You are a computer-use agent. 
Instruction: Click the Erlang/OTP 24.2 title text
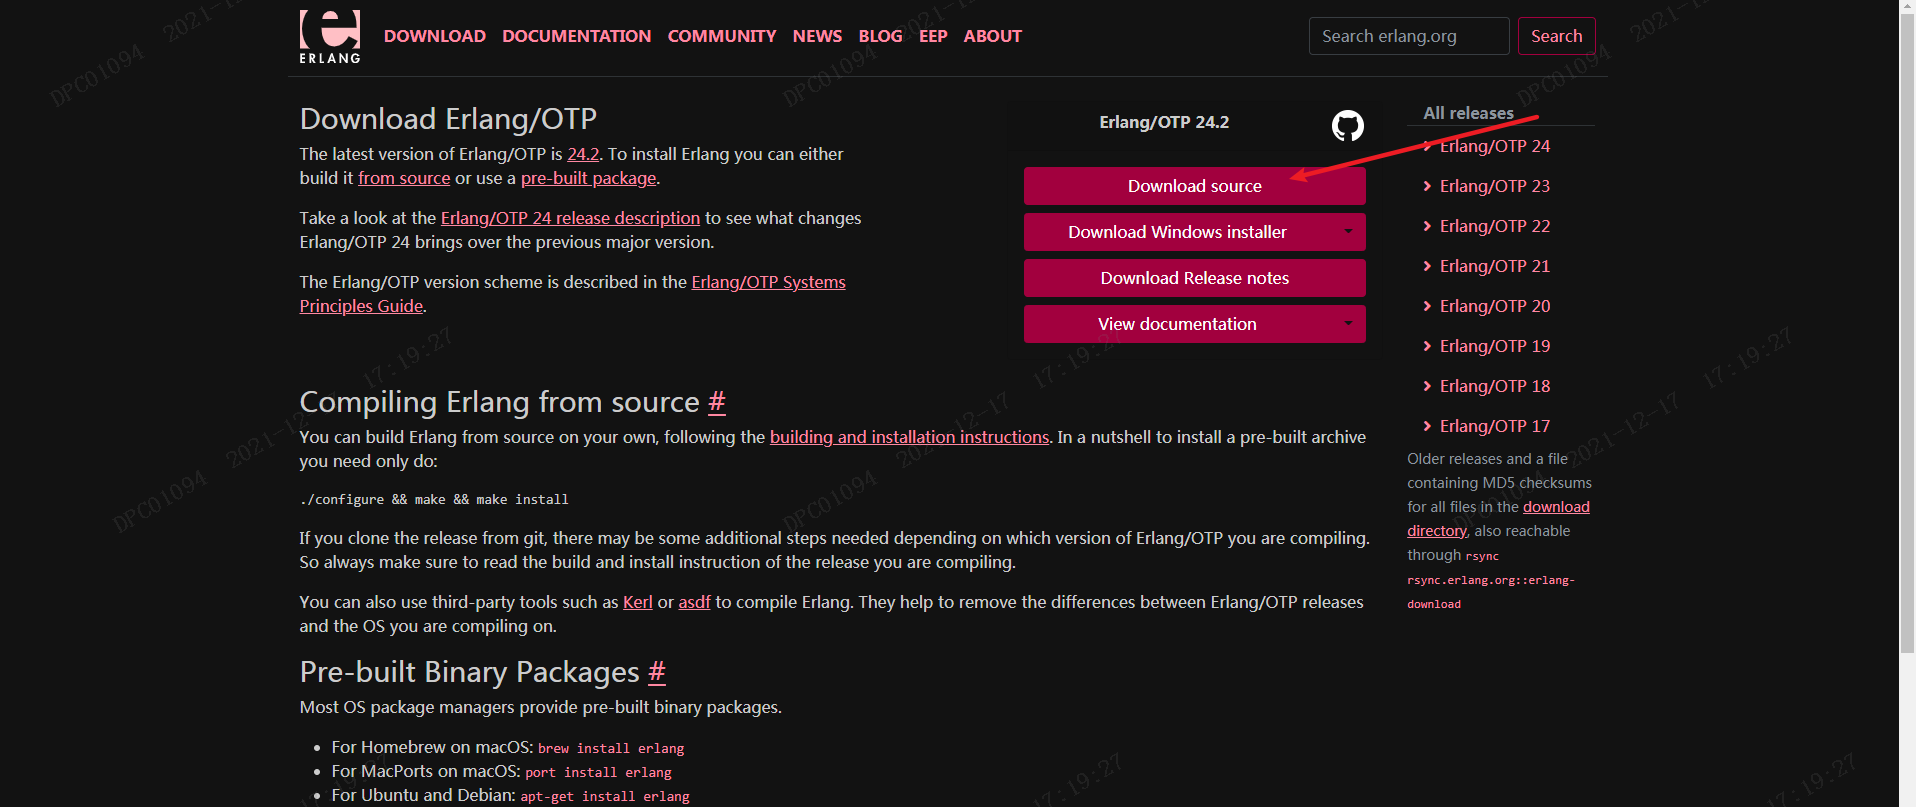(1164, 122)
